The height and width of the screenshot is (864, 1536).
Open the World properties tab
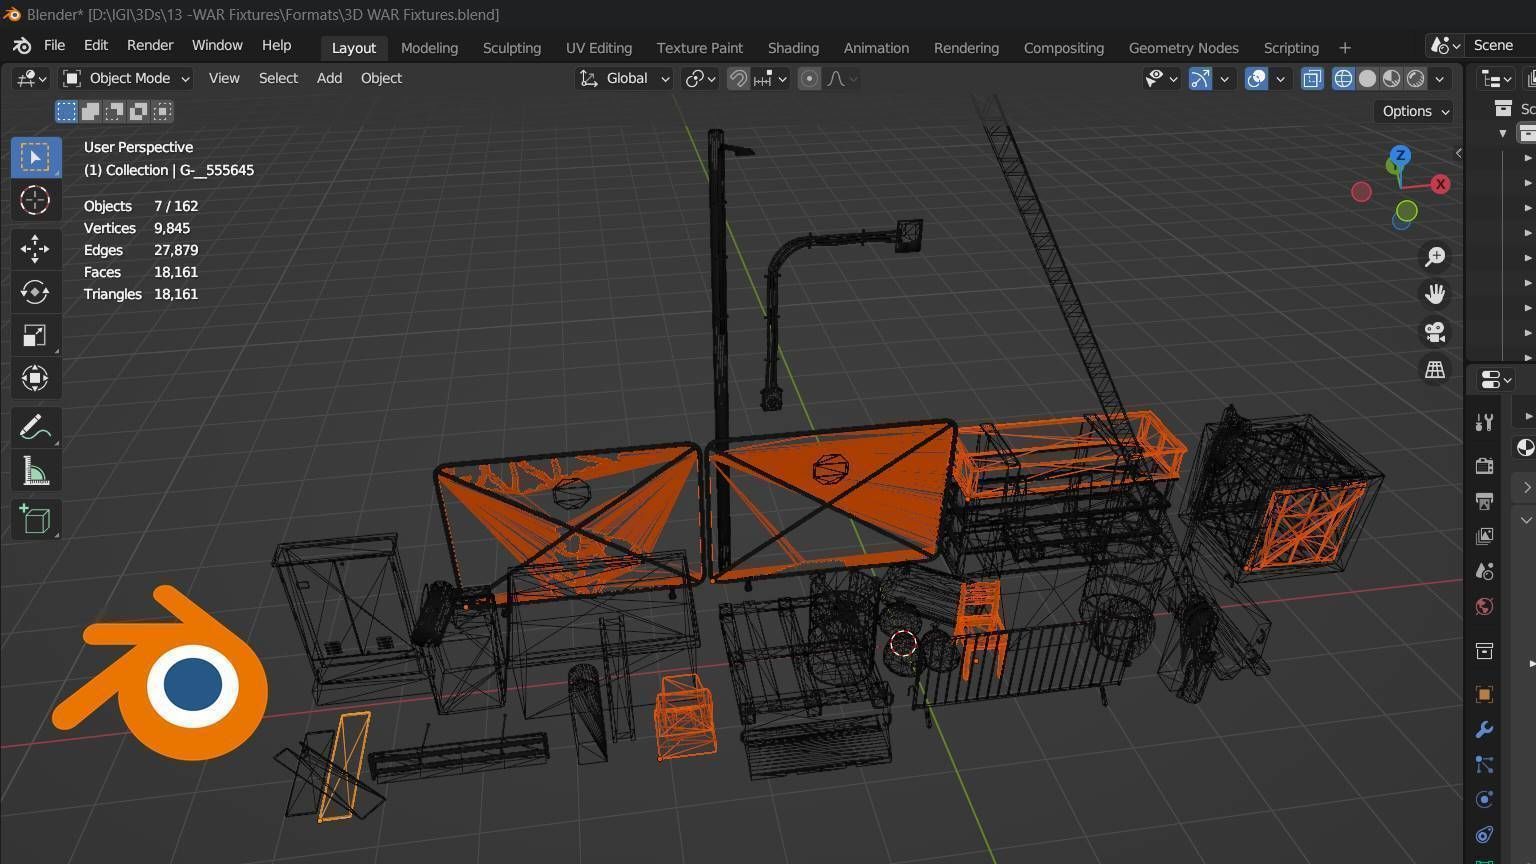tap(1484, 606)
